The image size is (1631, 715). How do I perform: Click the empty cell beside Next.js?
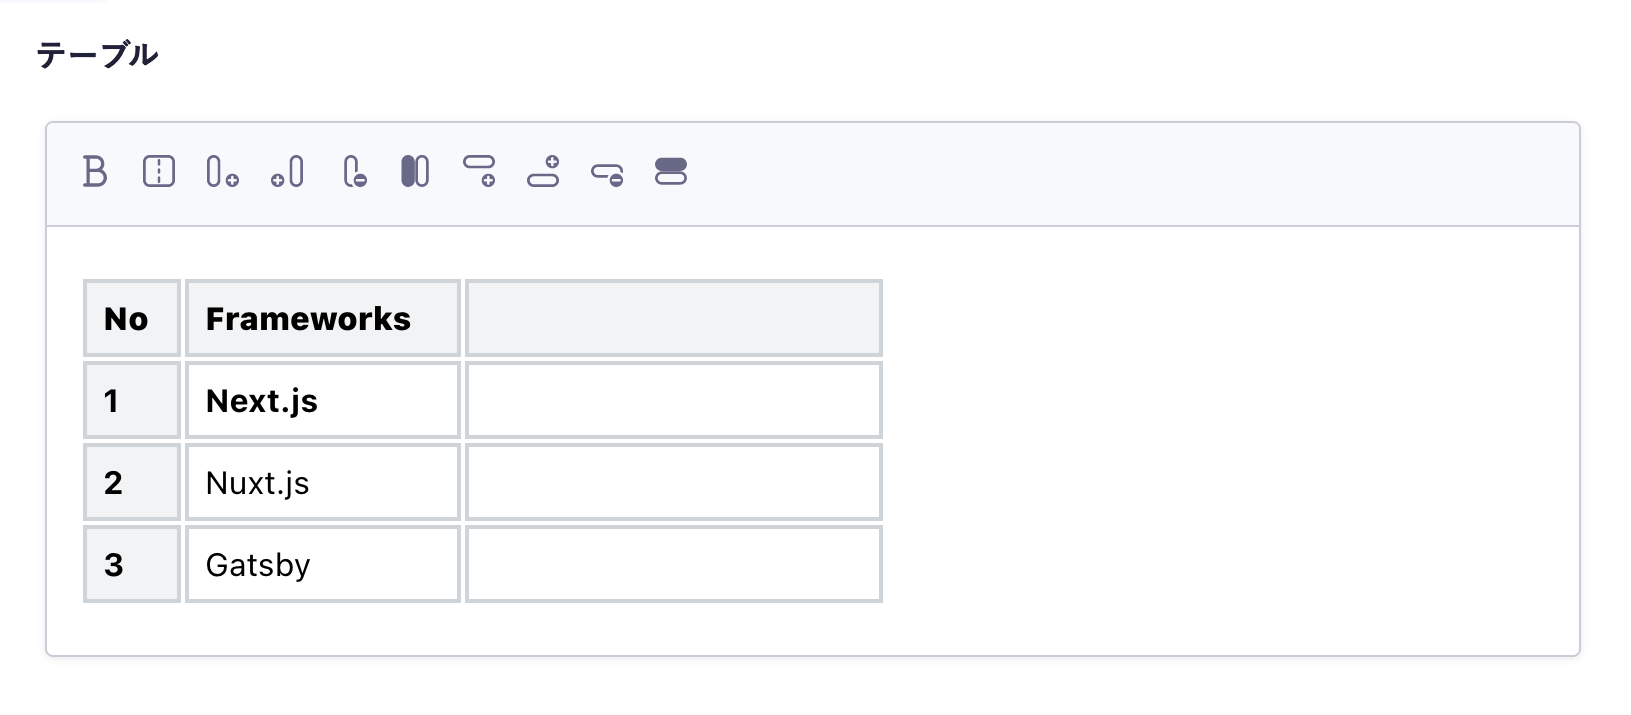673,401
